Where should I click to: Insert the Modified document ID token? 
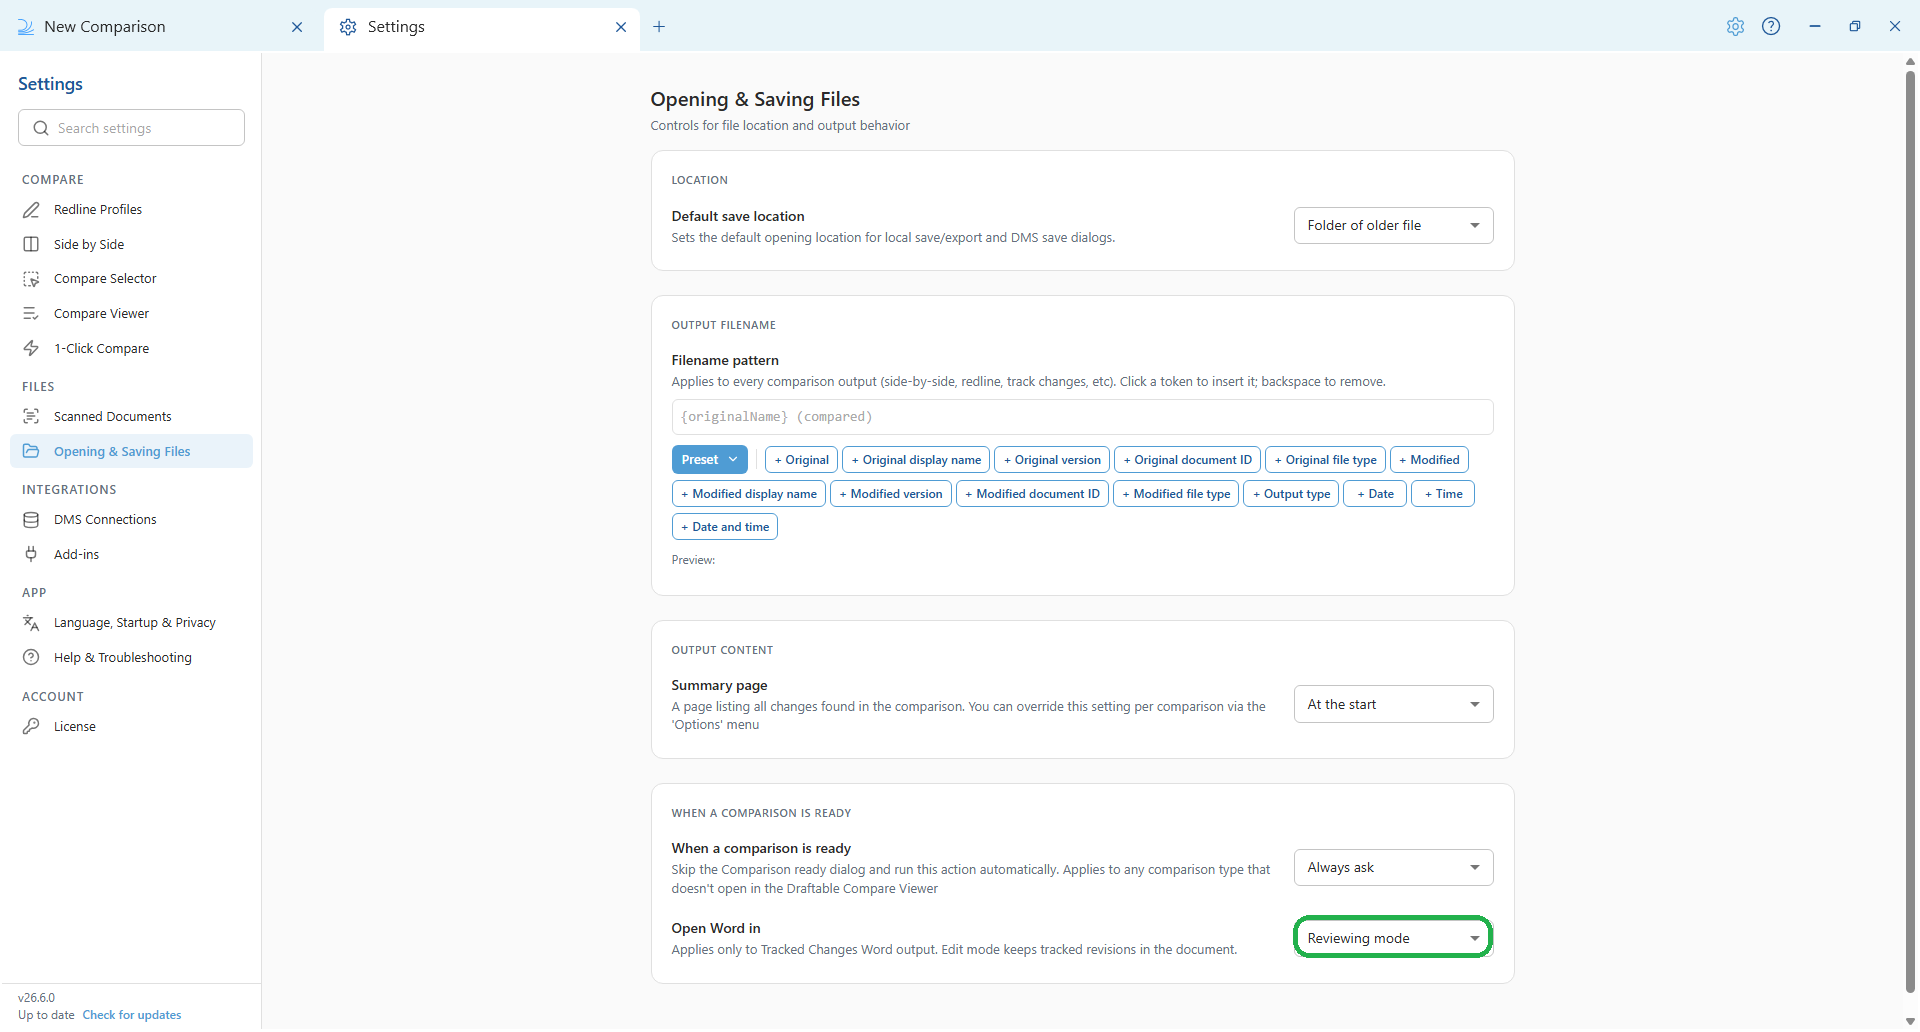pos(1032,494)
